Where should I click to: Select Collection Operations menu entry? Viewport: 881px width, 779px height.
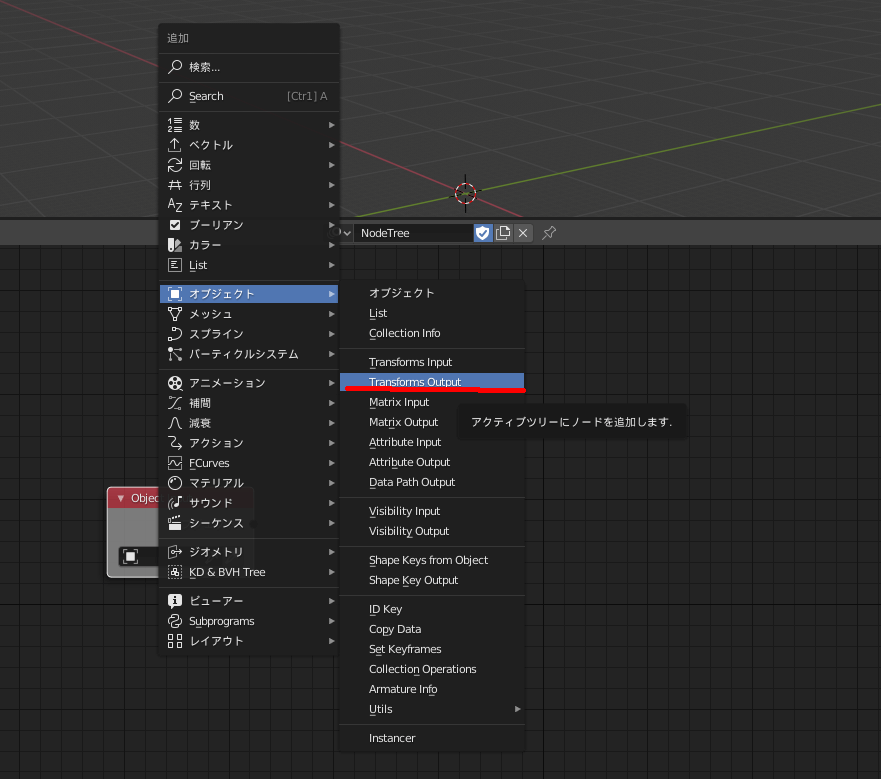pos(432,669)
